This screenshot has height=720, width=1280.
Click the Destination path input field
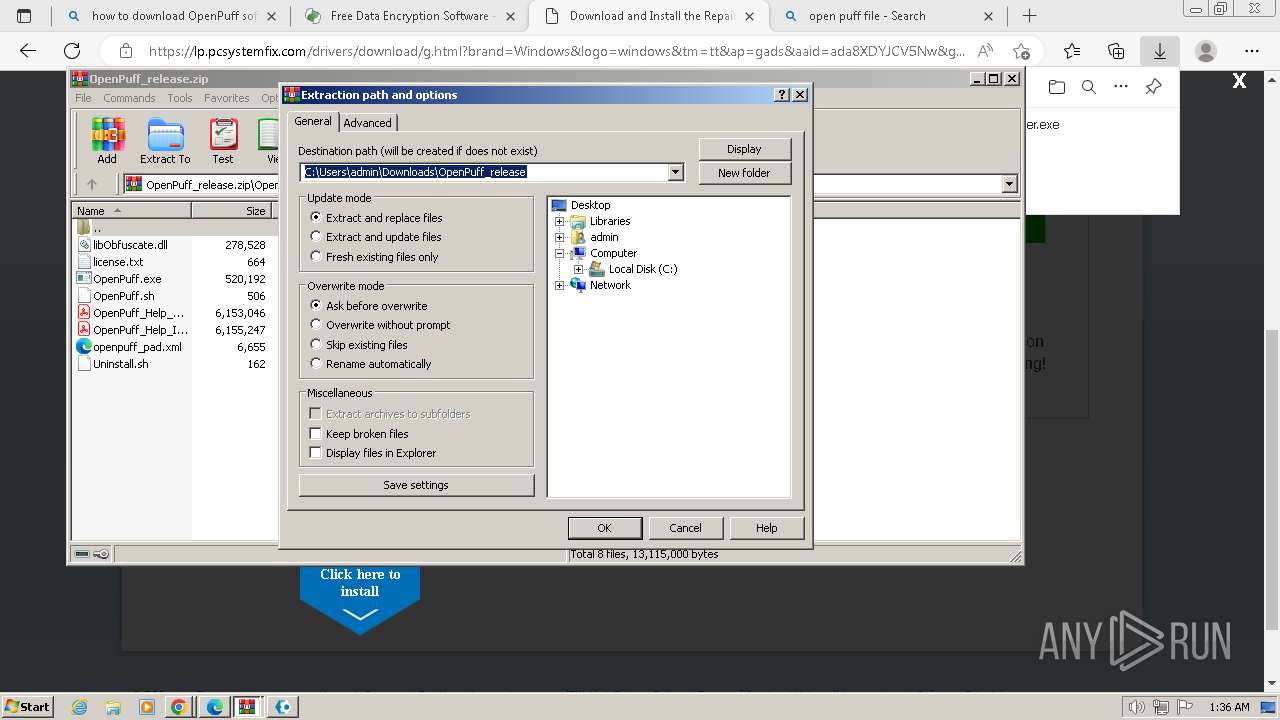[x=484, y=172]
